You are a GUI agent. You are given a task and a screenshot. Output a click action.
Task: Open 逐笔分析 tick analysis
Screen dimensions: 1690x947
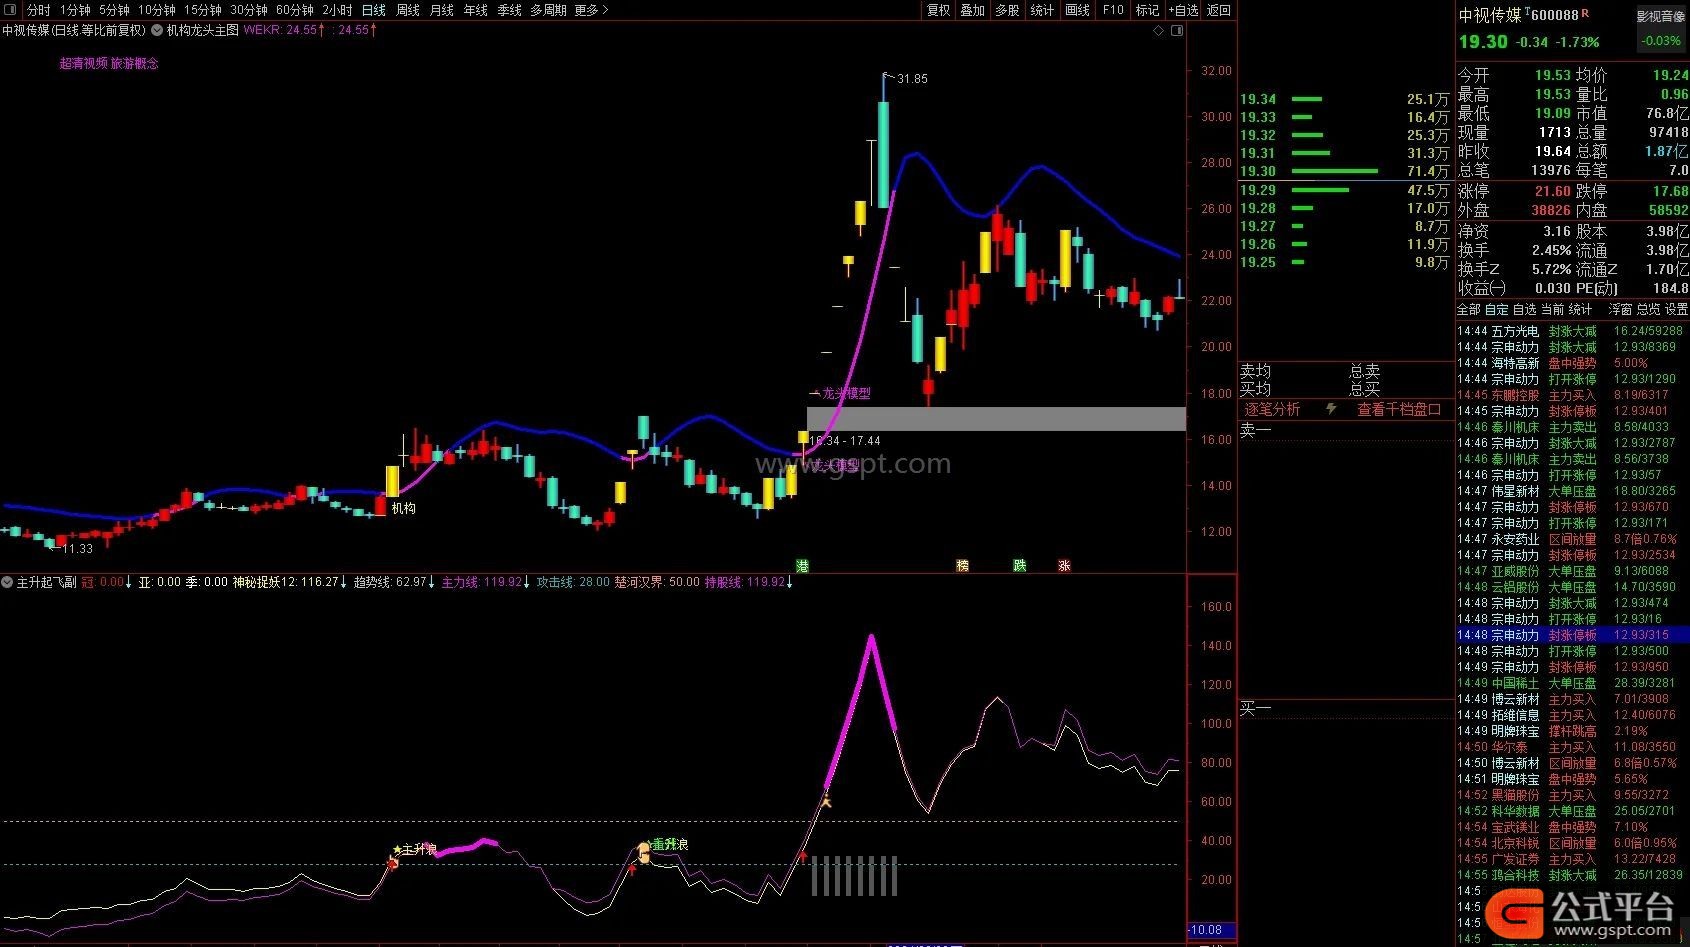click(x=1272, y=409)
